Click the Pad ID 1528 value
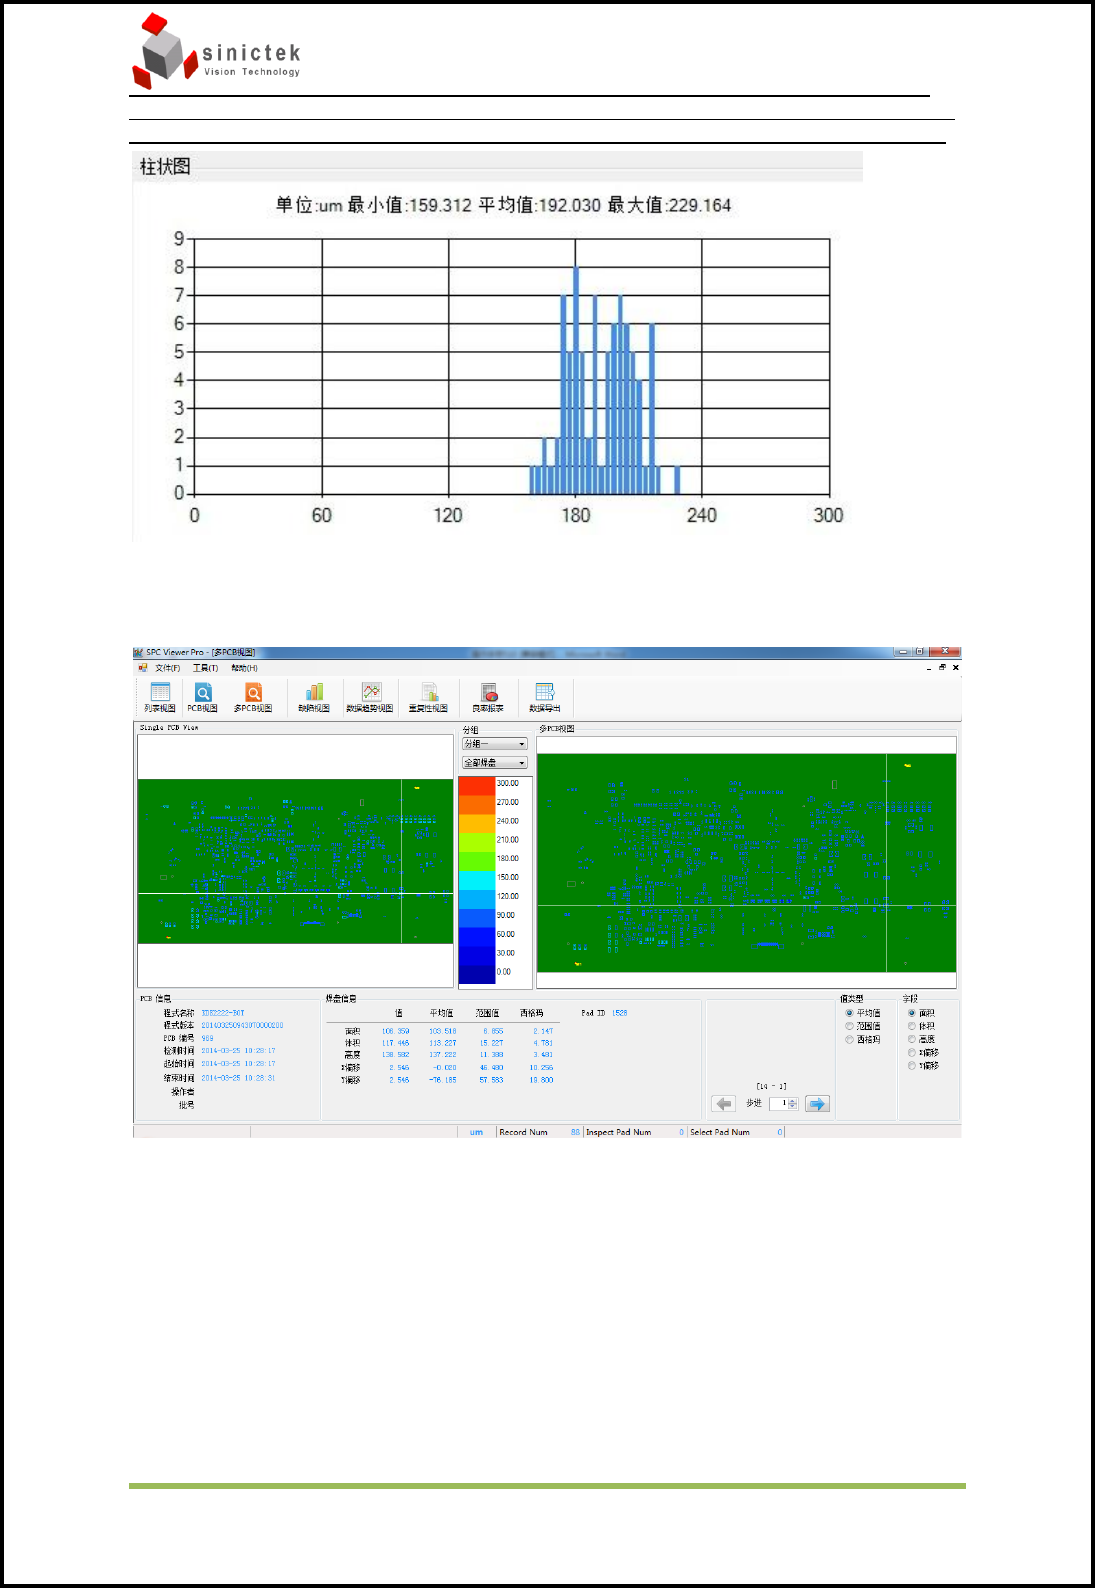This screenshot has height=1588, width=1095. click(x=620, y=1013)
